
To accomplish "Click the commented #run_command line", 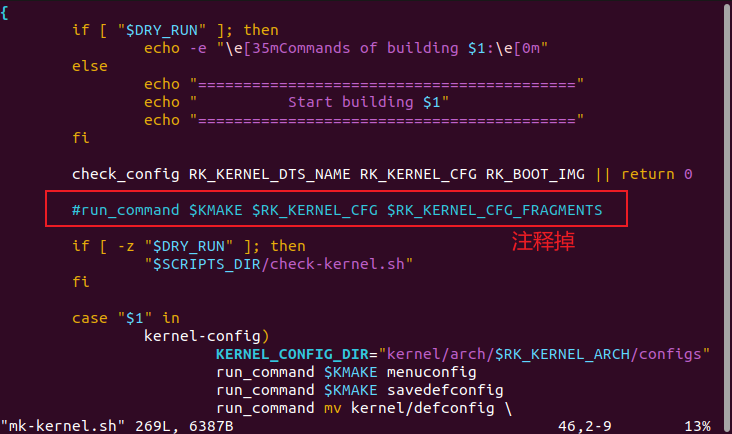I will [x=337, y=210].
